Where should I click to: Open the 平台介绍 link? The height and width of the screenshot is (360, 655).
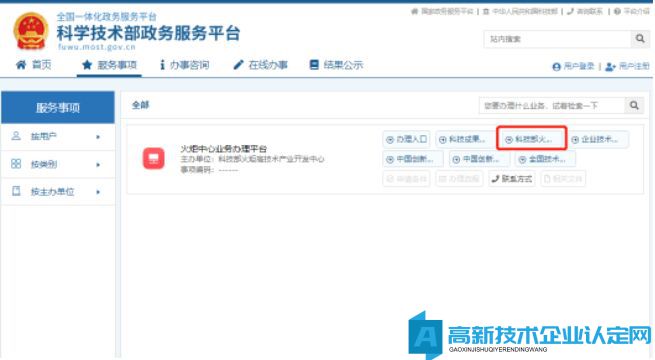pos(632,11)
